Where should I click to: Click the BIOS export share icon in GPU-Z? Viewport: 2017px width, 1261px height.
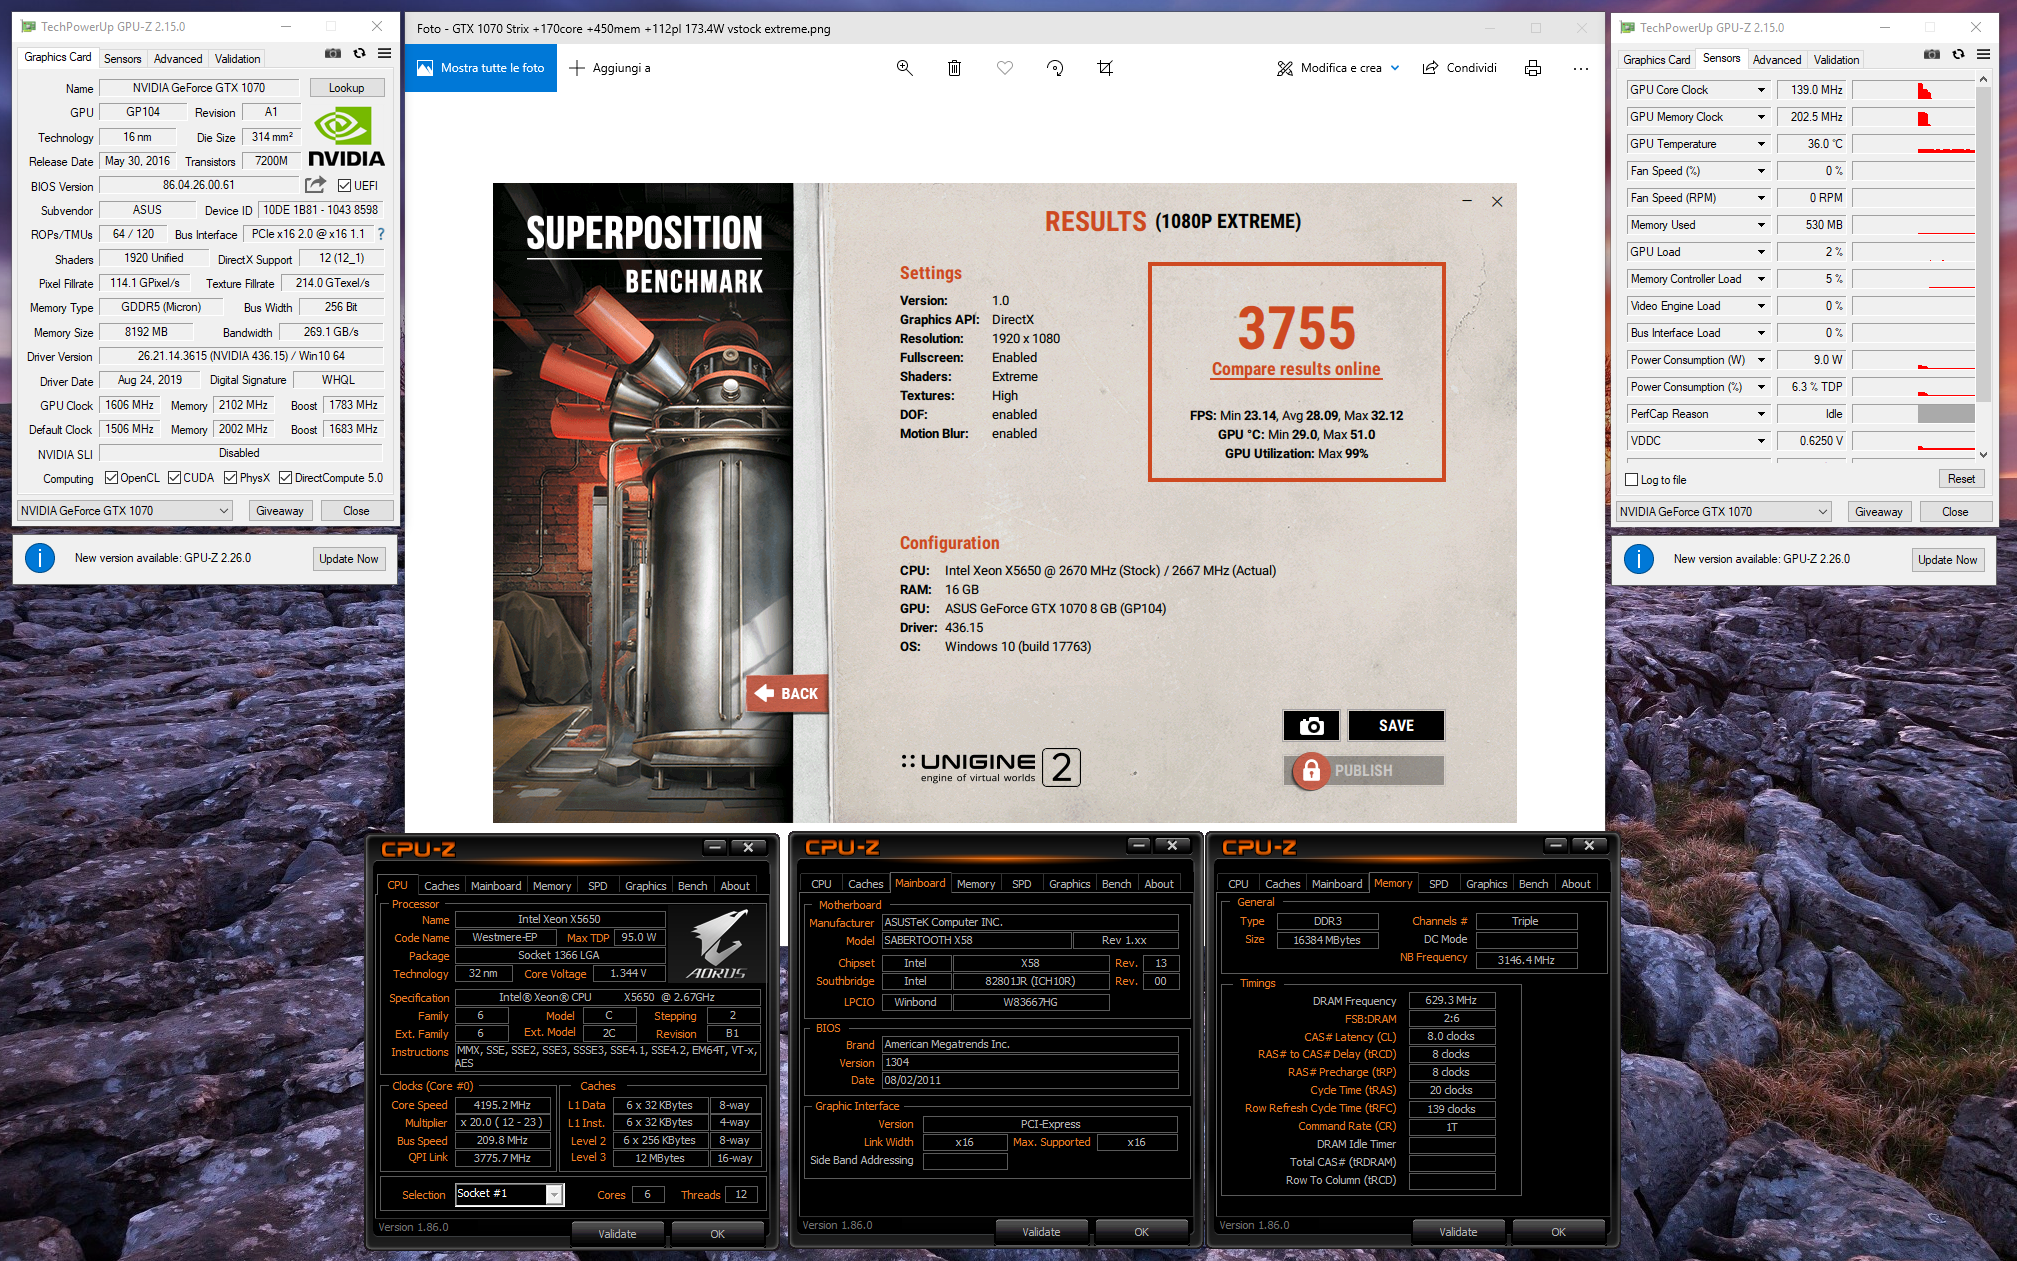[316, 185]
